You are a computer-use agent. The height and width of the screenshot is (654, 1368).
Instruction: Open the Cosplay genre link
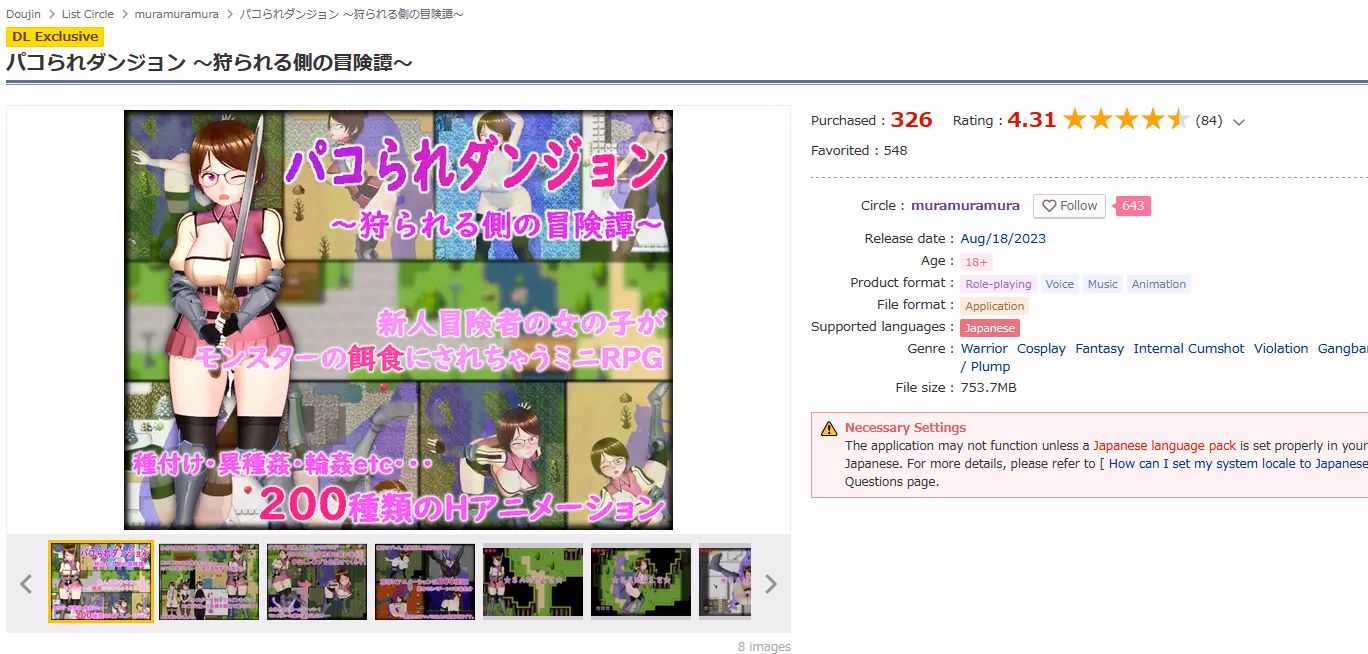1041,349
